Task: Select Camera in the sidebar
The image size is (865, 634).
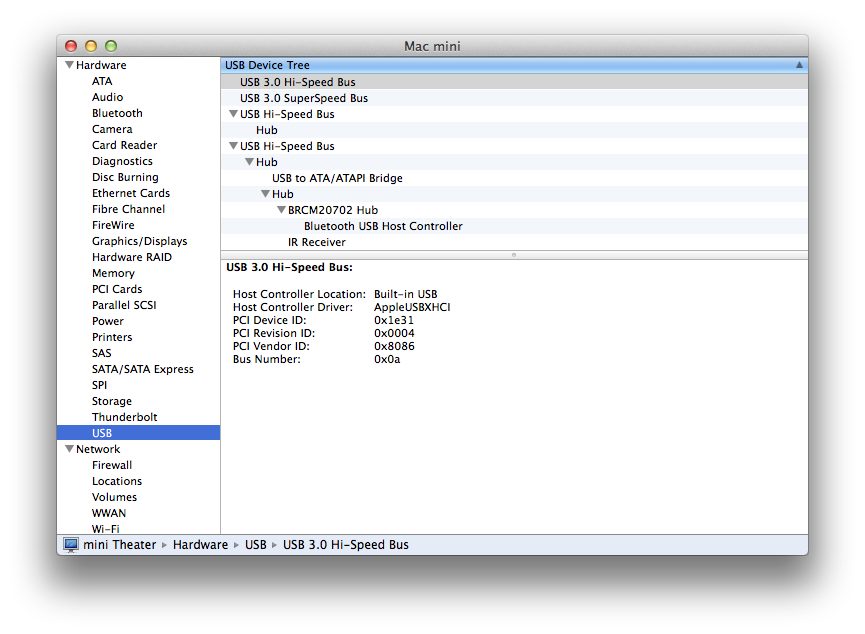Action: pos(112,129)
